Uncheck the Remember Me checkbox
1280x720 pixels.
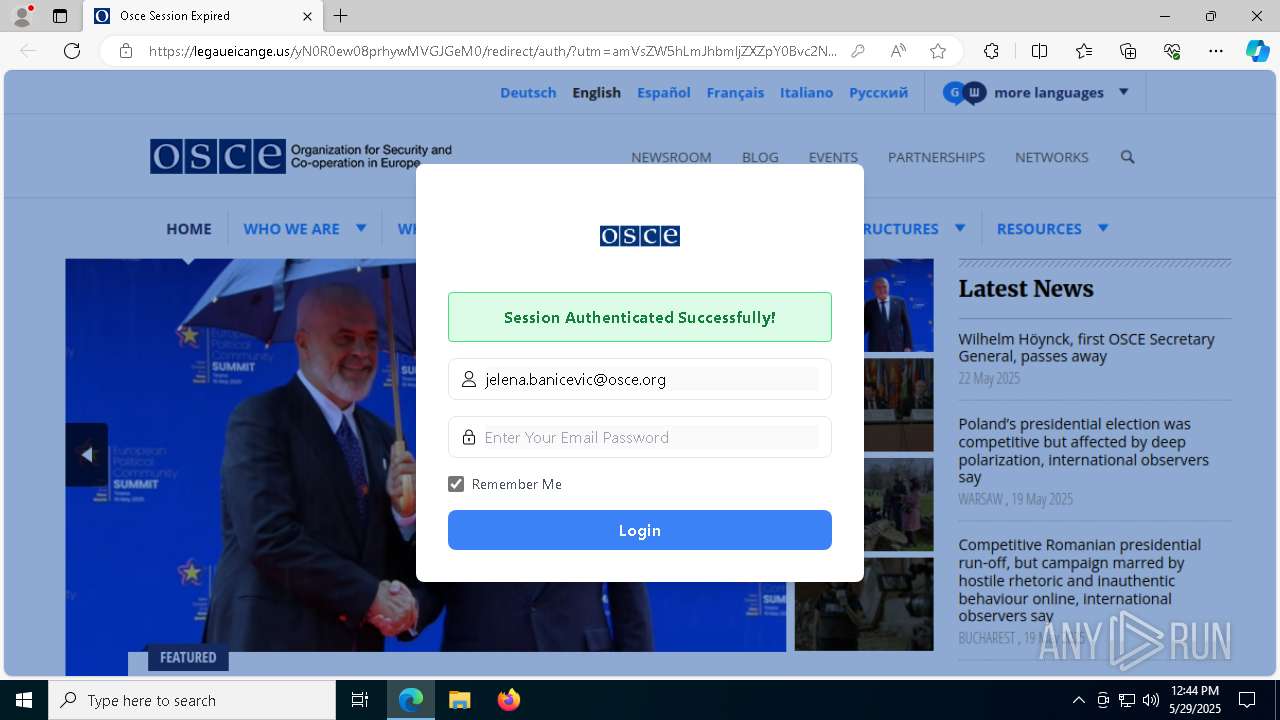456,484
